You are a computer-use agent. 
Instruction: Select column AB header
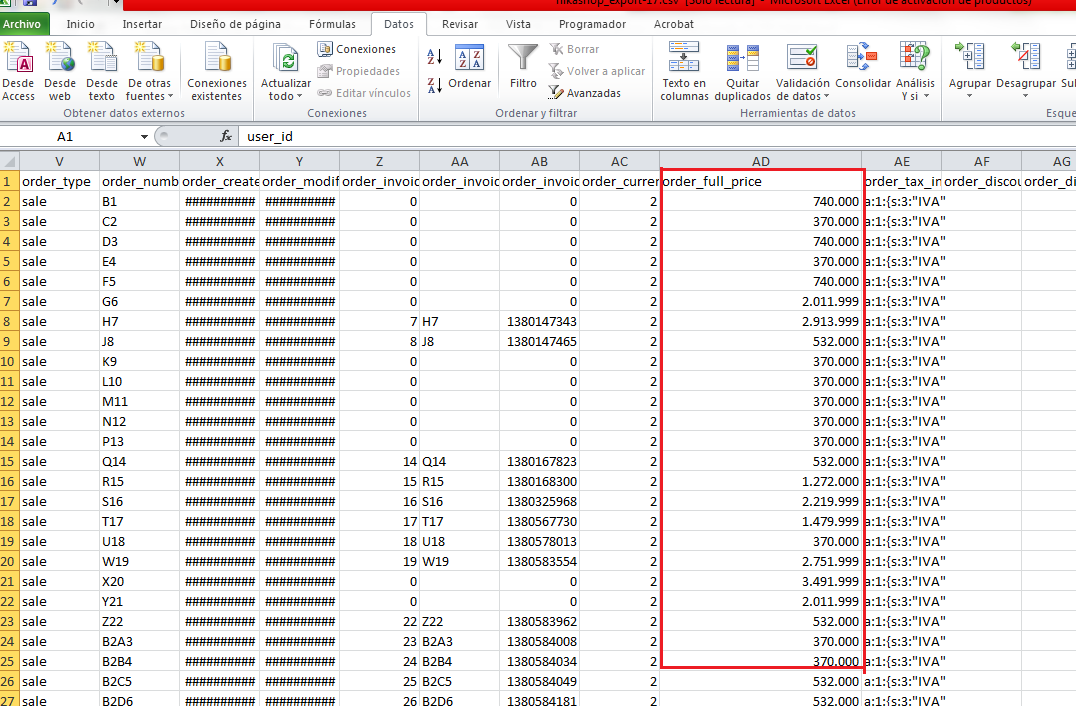[x=539, y=161]
